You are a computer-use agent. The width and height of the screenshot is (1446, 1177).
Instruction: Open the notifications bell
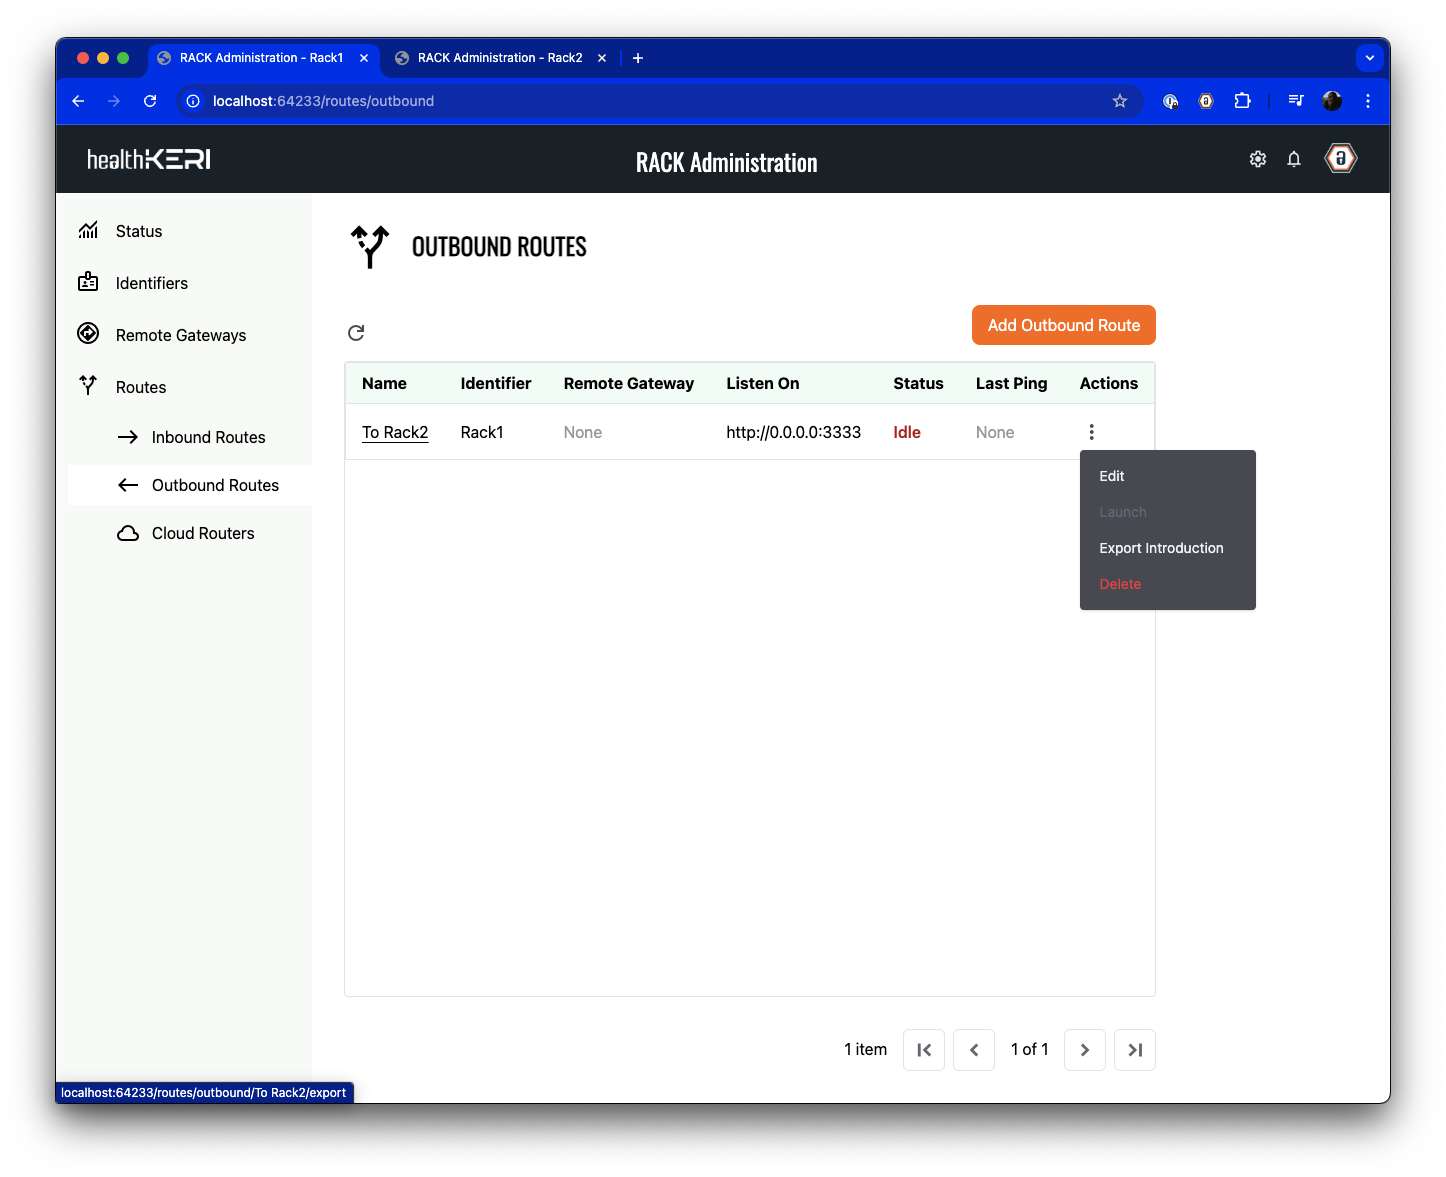coord(1293,158)
